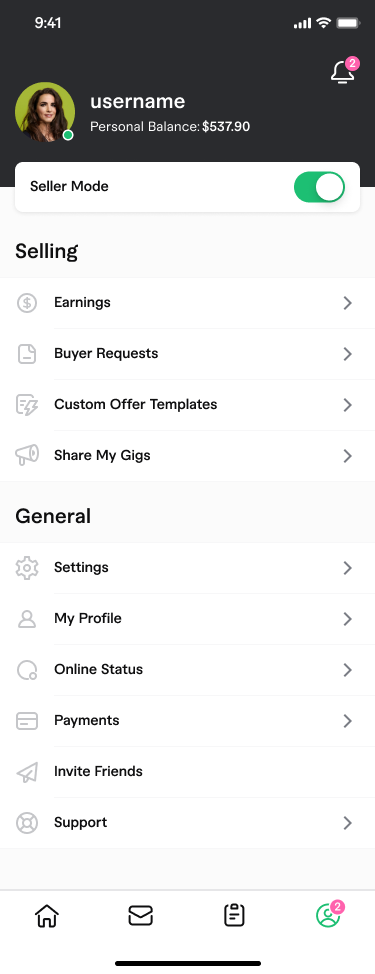
Task: Tap the Custom Offer Templates lightning icon
Action: (27, 404)
